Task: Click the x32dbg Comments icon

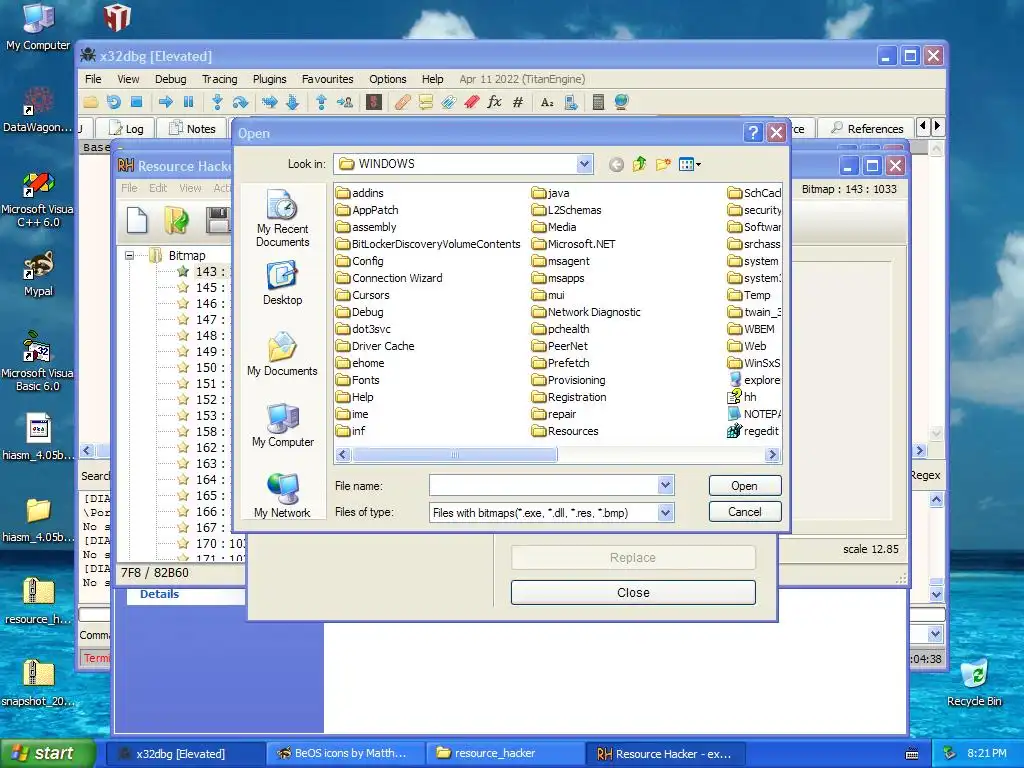Action: [x=425, y=102]
